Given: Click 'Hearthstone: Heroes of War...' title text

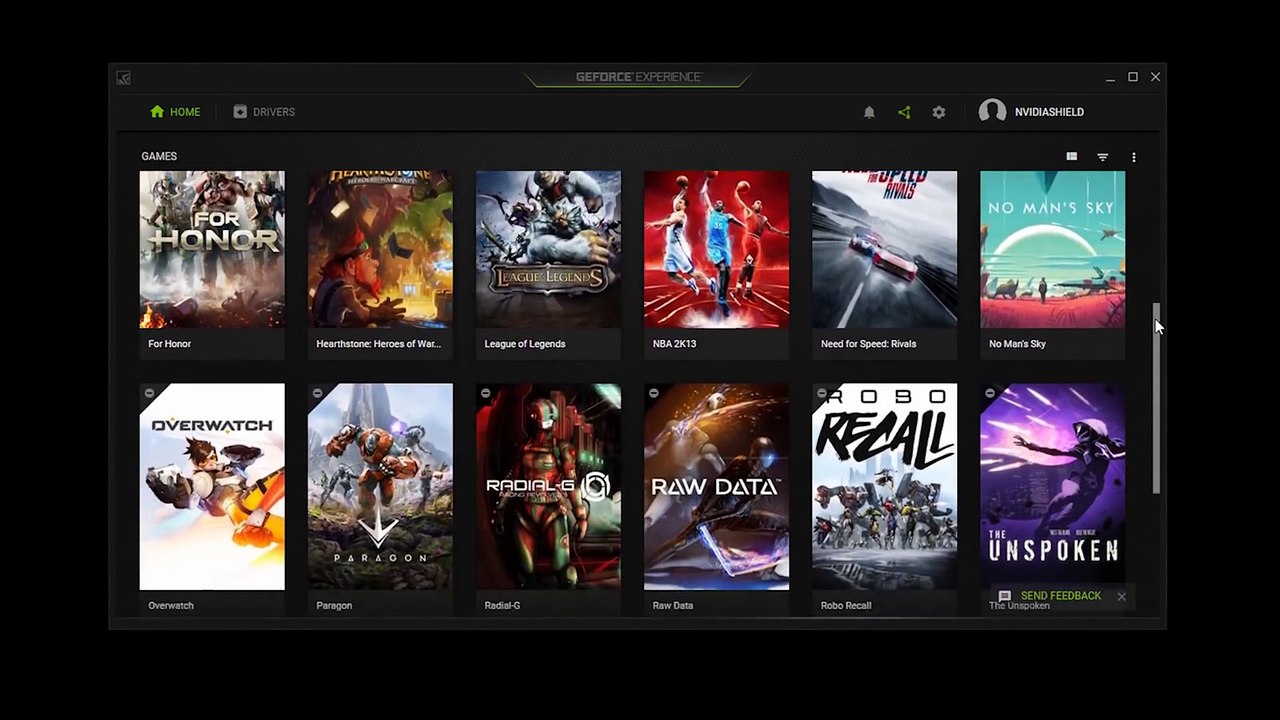Looking at the screenshot, I should tap(378, 344).
